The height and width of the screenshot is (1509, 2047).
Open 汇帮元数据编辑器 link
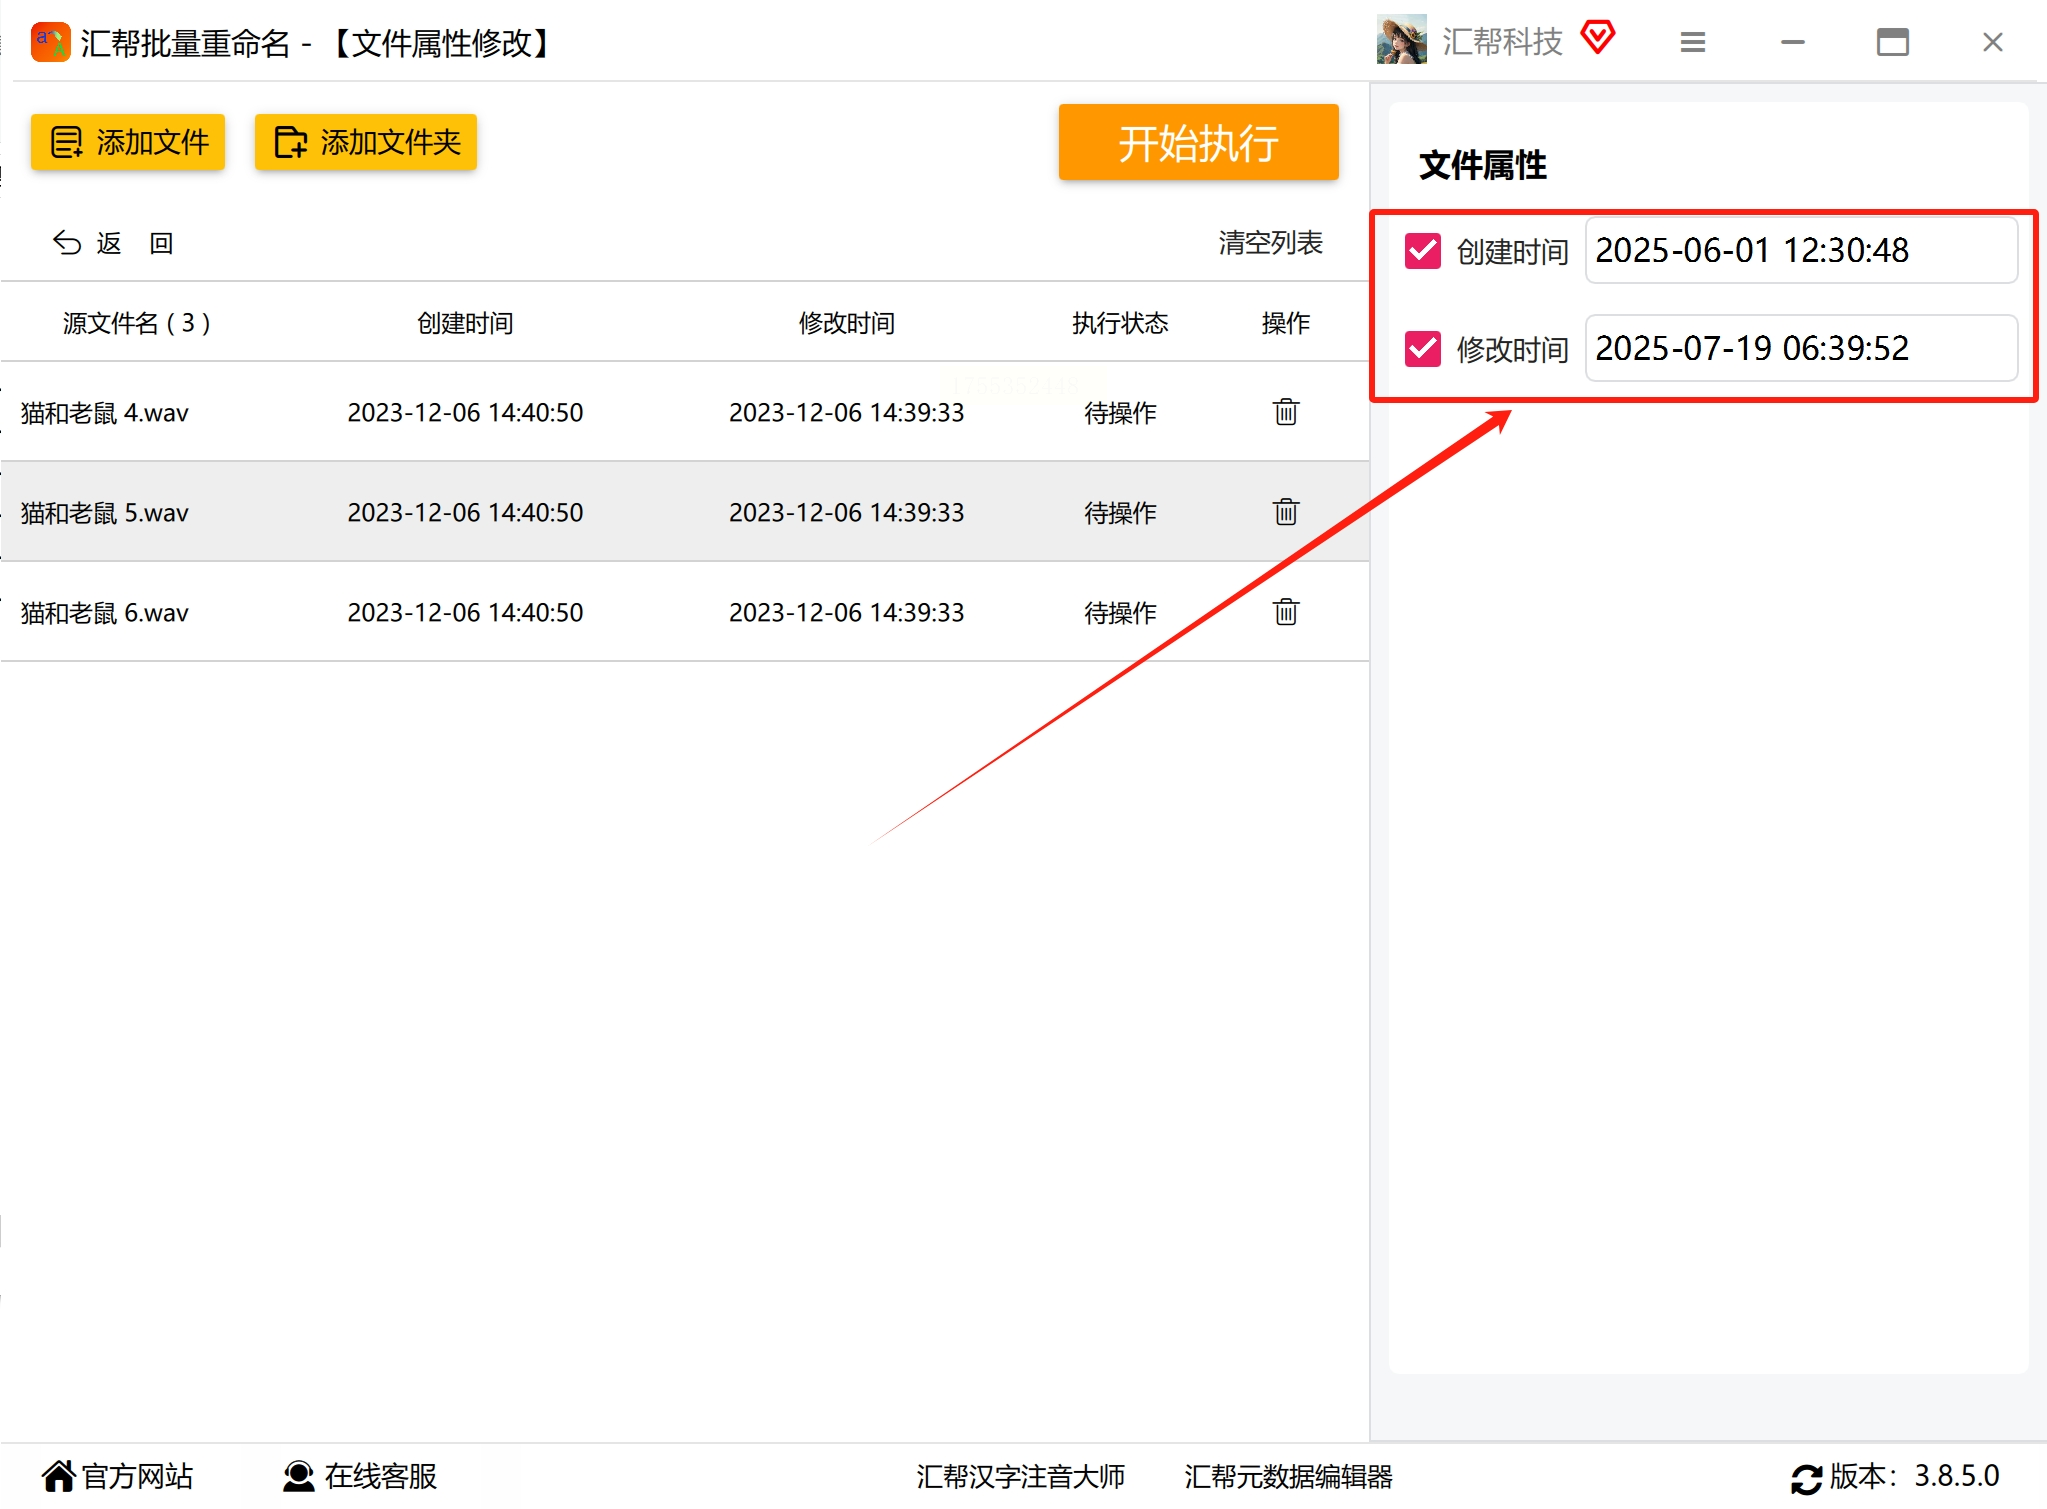click(x=1288, y=1476)
